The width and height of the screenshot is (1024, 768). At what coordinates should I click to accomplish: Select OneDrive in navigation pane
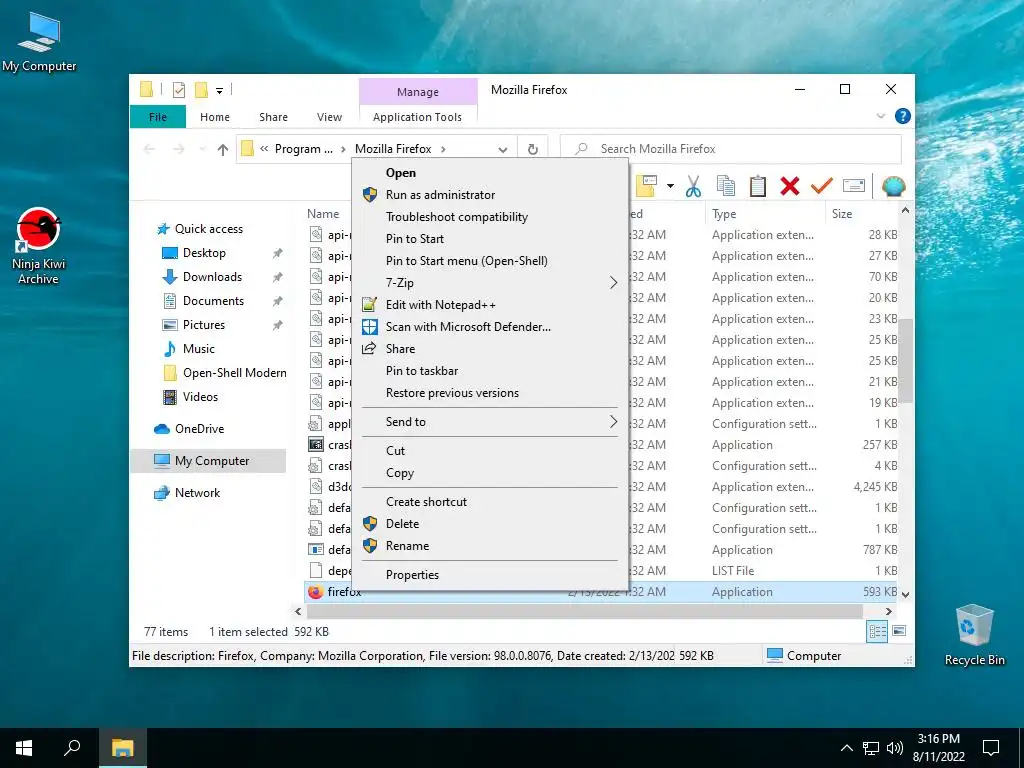[199, 429]
